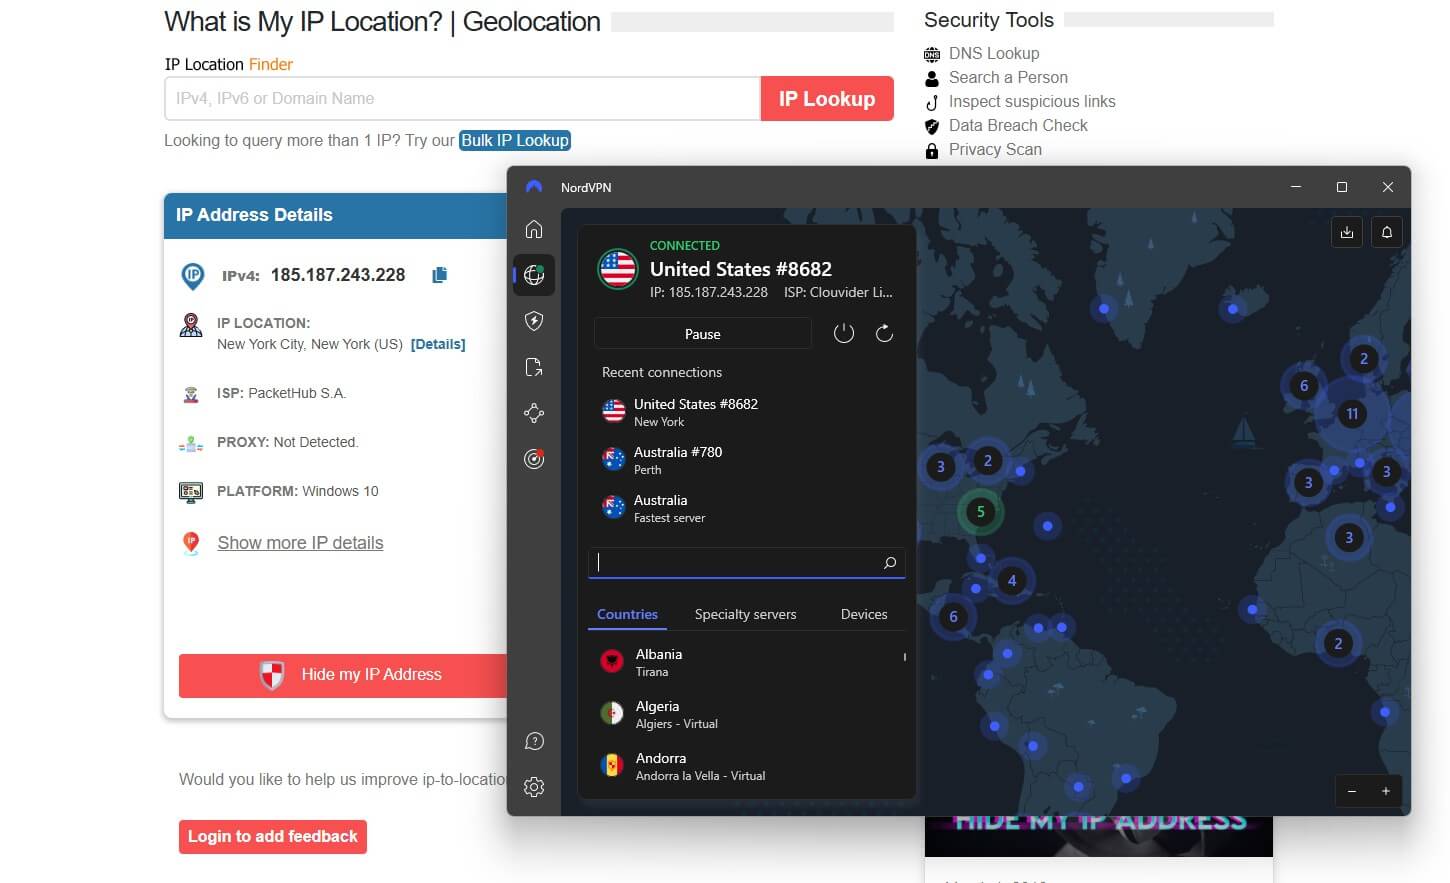Open the Meshnet nodes sidebar icon
This screenshot has width=1450, height=883.
pos(534,413)
